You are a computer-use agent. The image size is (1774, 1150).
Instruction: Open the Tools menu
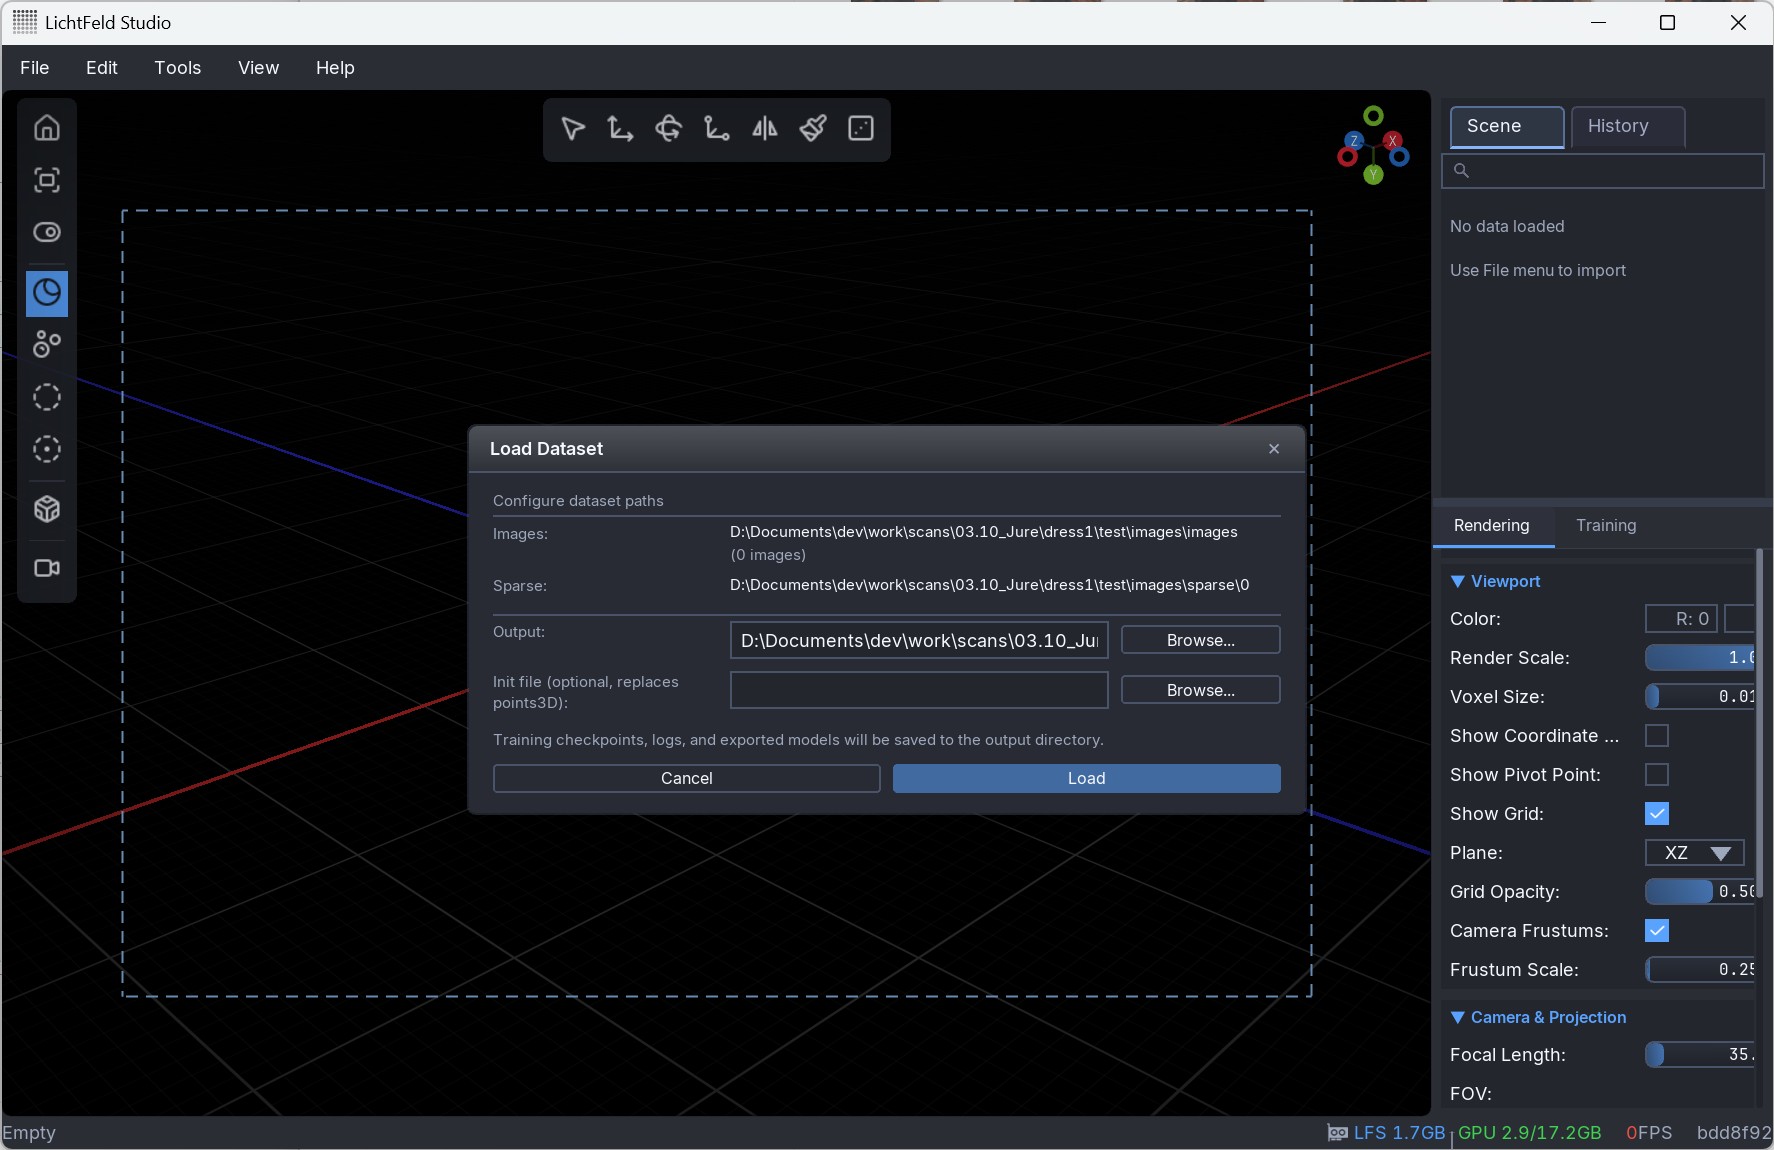click(x=178, y=68)
